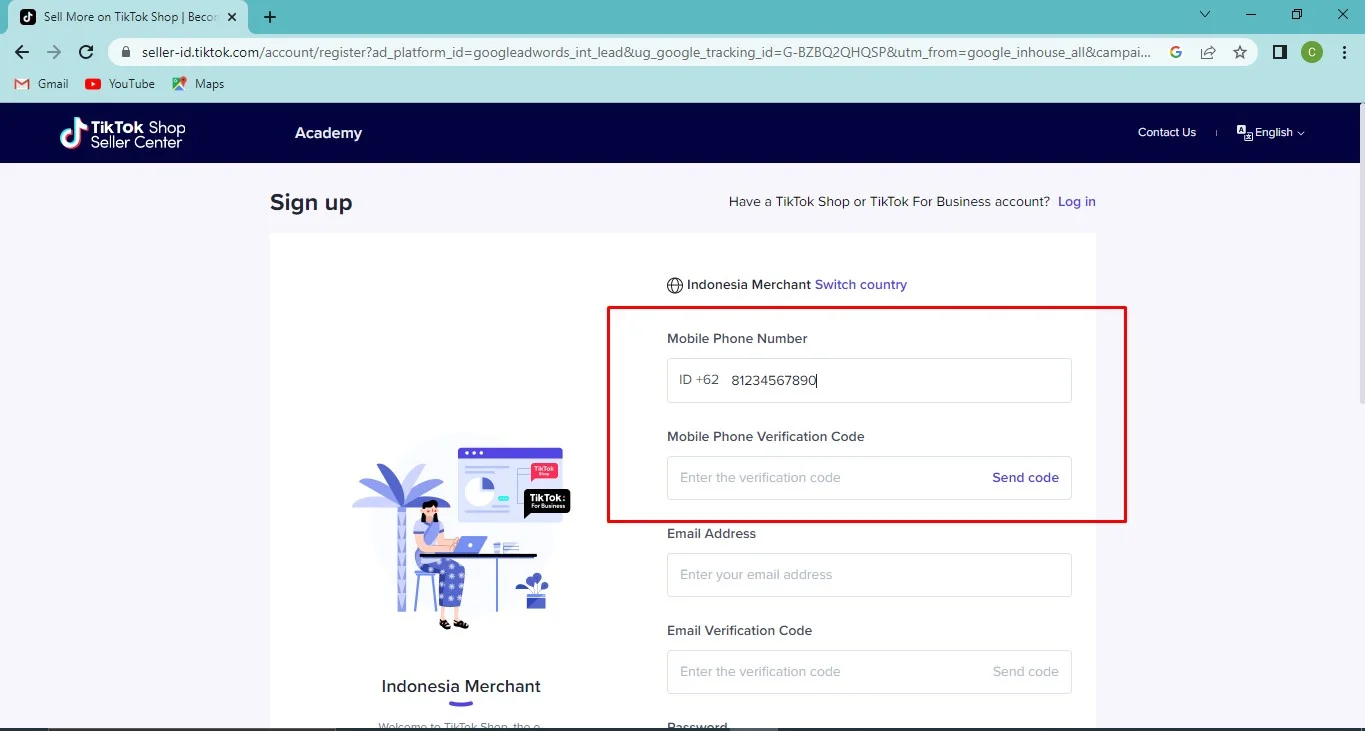This screenshot has width=1365, height=731.
Task: Click the site lock icon in address bar
Action: pos(125,52)
